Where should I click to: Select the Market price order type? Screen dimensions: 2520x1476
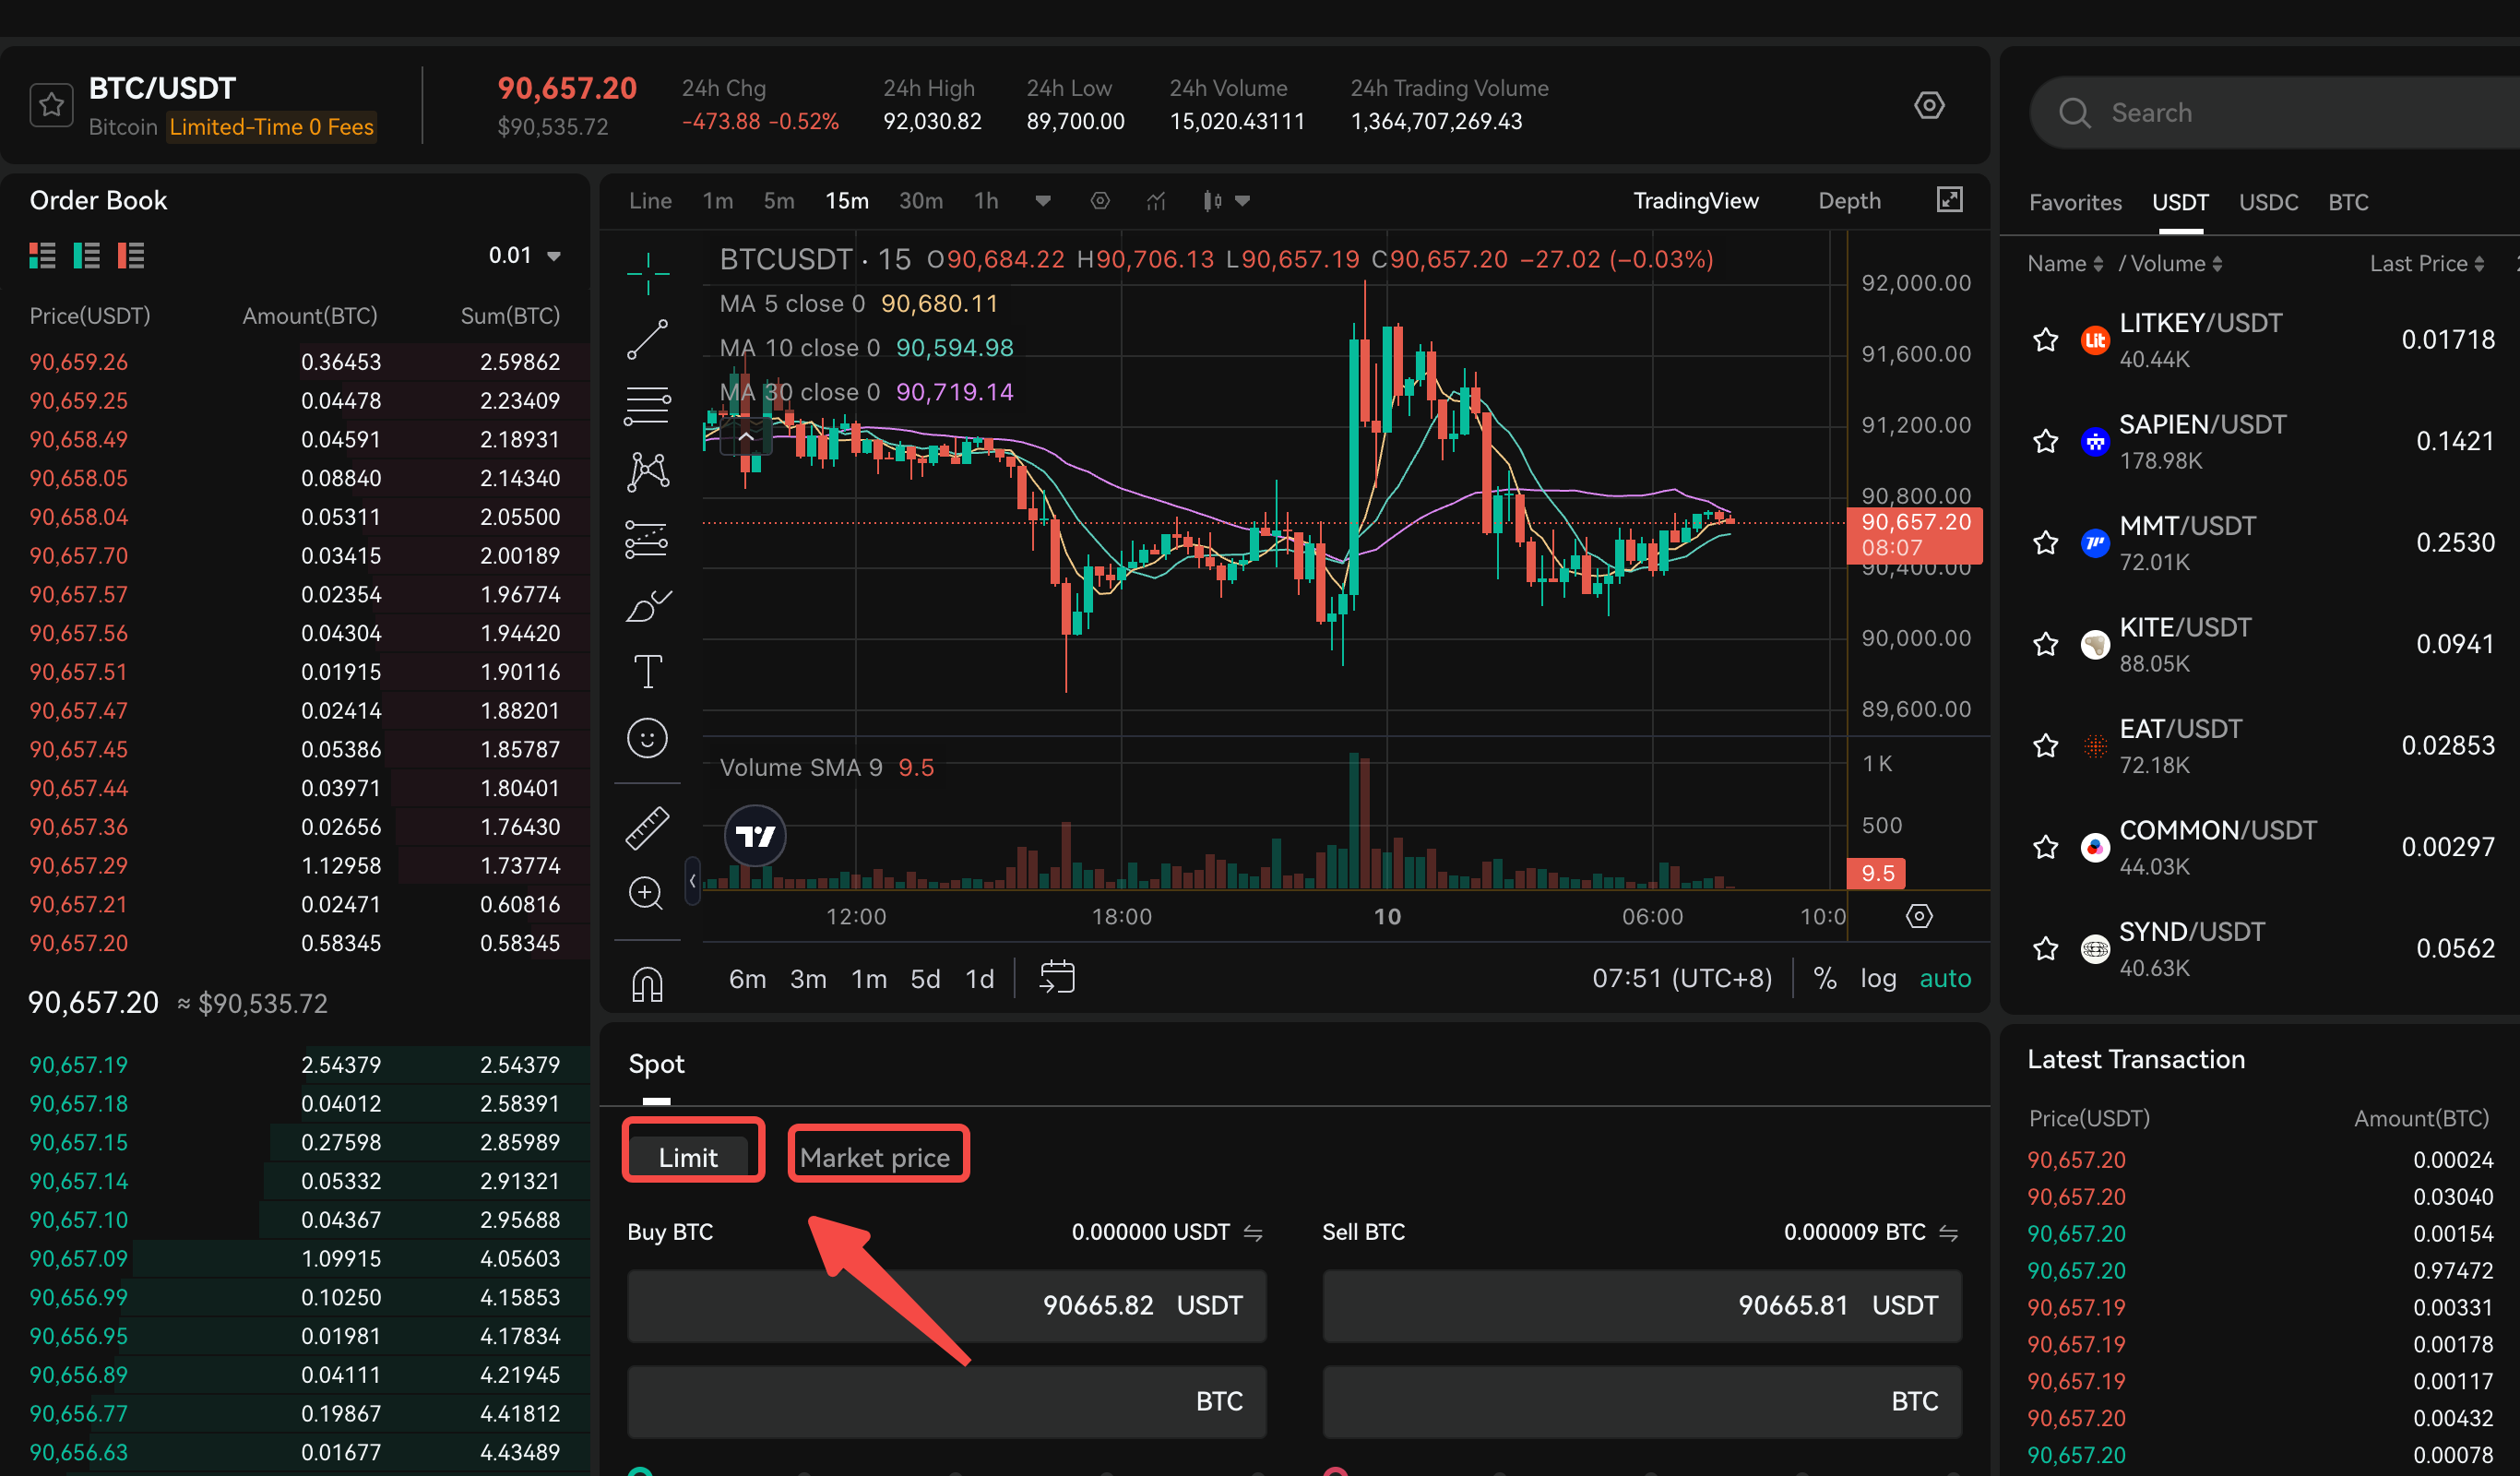tap(875, 1157)
